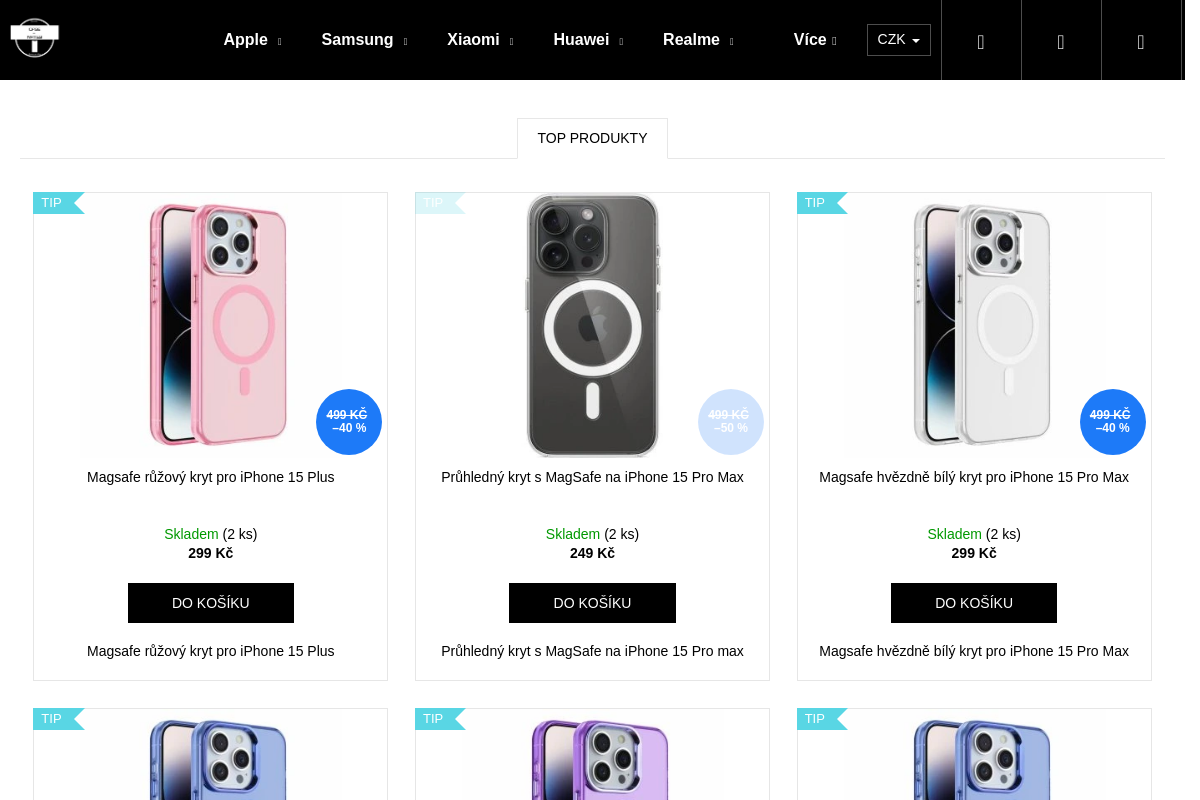Click the TIP badge on the pink iPhone 15 Plus case
Image resolution: width=1200 pixels, height=800 pixels.
point(53,203)
